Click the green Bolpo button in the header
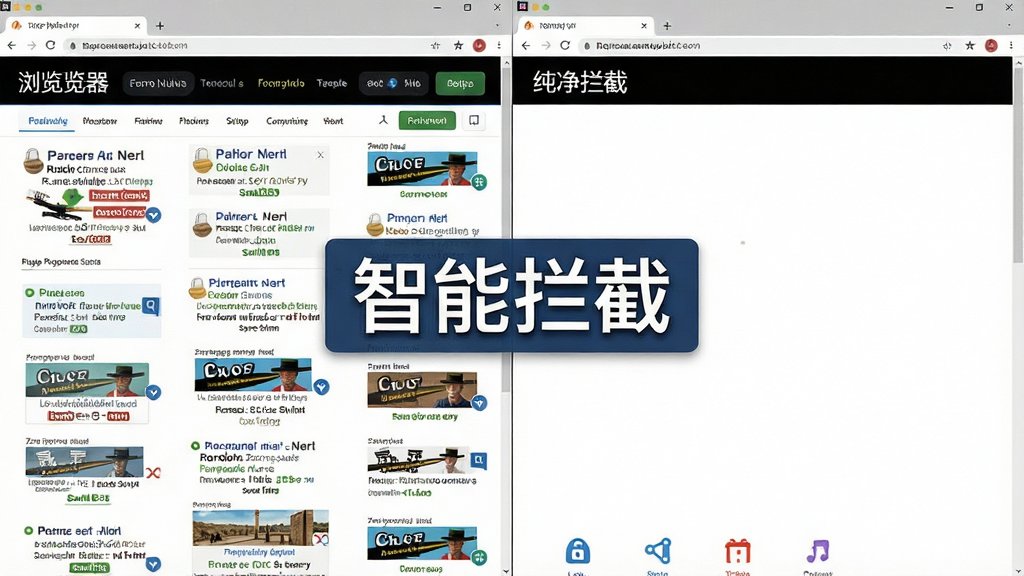The width and height of the screenshot is (1024, 576). (460, 84)
